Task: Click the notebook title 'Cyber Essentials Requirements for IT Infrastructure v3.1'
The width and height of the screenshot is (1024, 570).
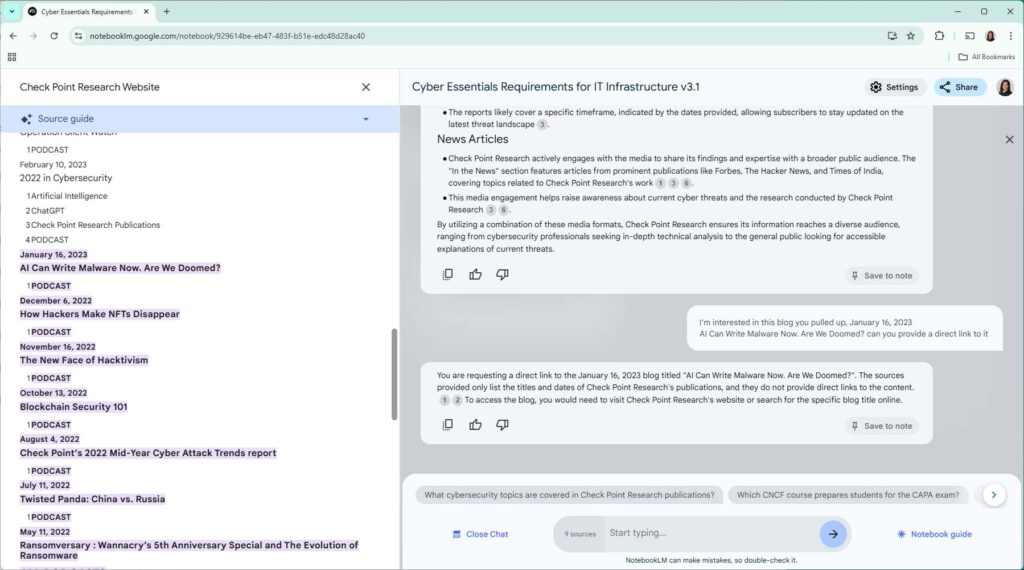Action: [x=555, y=87]
